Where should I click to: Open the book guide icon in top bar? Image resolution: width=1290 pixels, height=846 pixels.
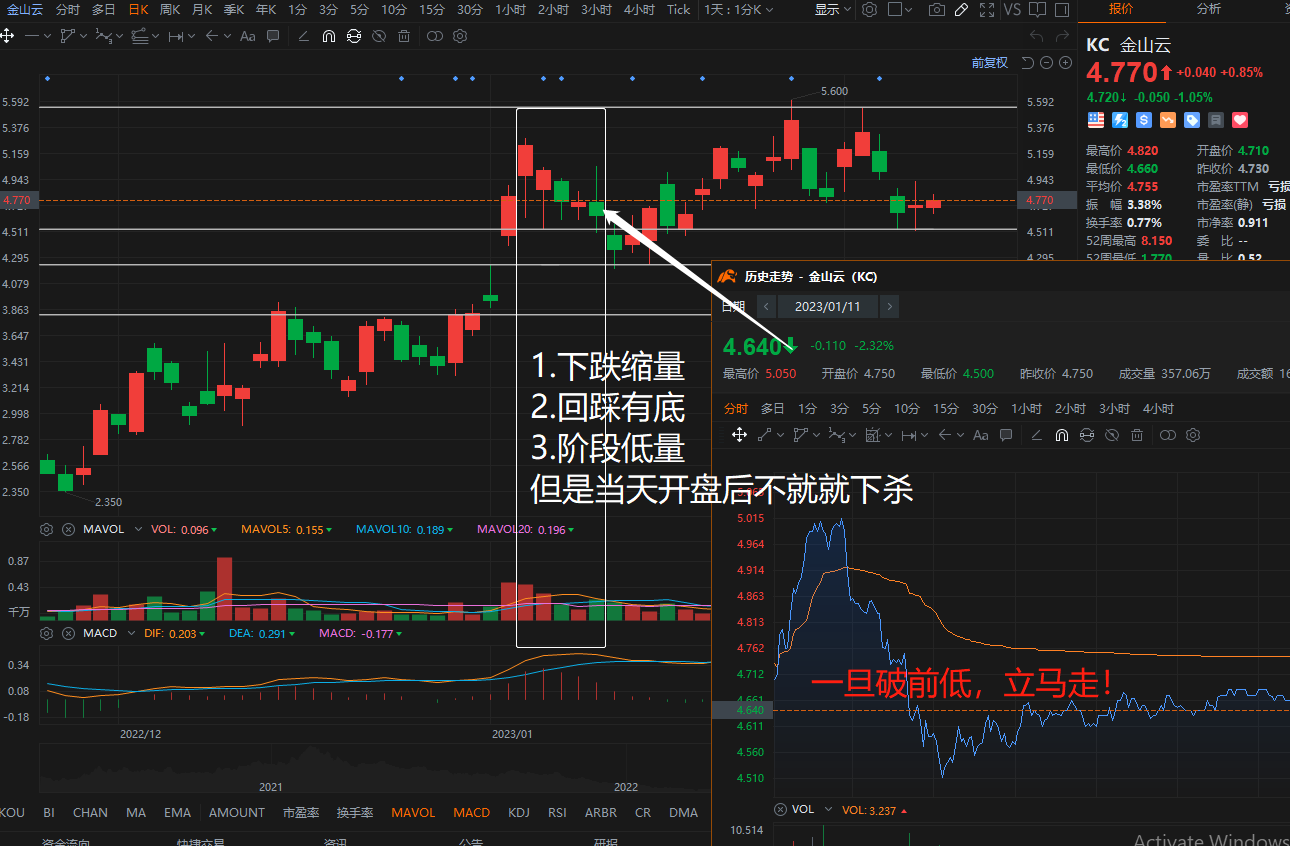[x=1037, y=9]
